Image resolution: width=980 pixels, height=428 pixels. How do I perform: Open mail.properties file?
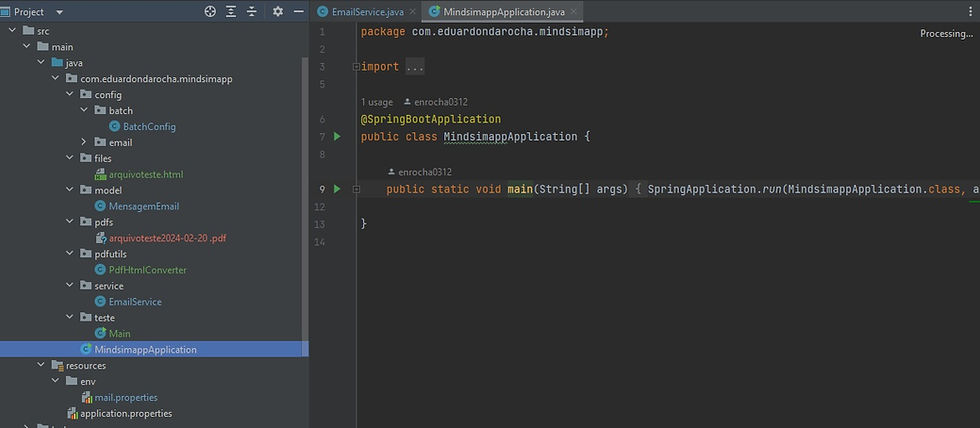click(x=126, y=397)
